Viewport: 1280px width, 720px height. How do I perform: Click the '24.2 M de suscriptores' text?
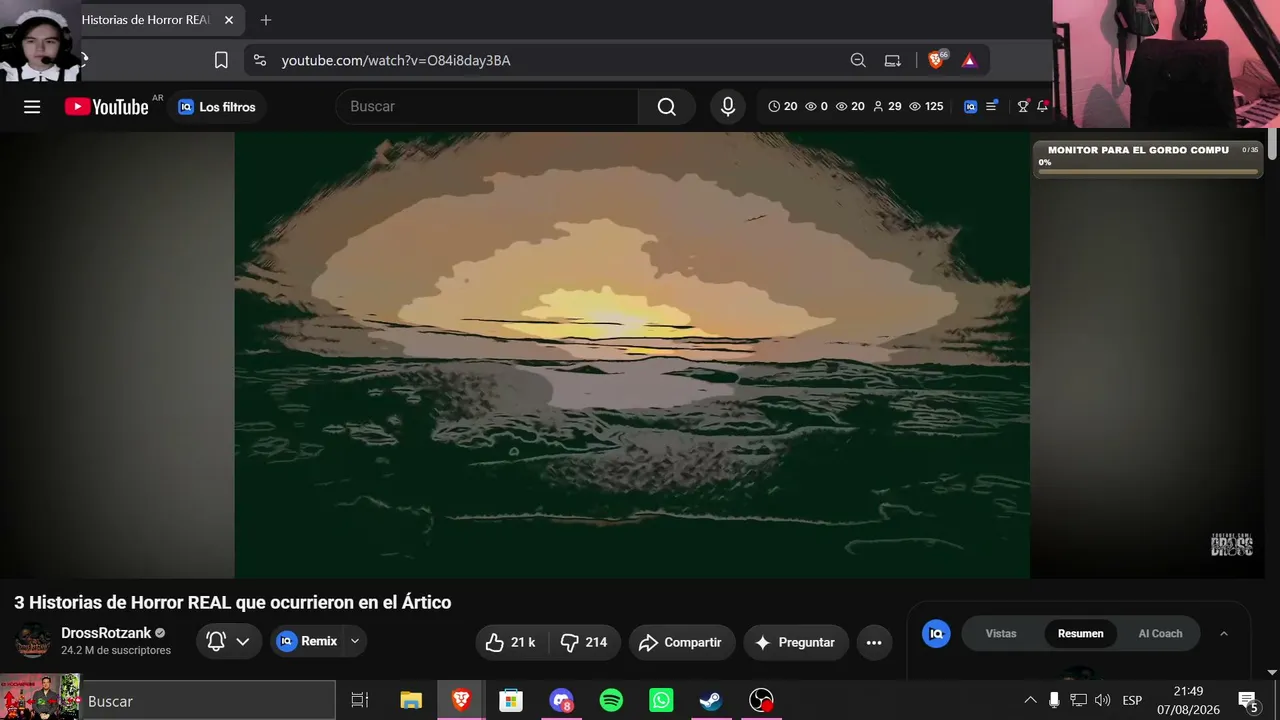(x=116, y=650)
